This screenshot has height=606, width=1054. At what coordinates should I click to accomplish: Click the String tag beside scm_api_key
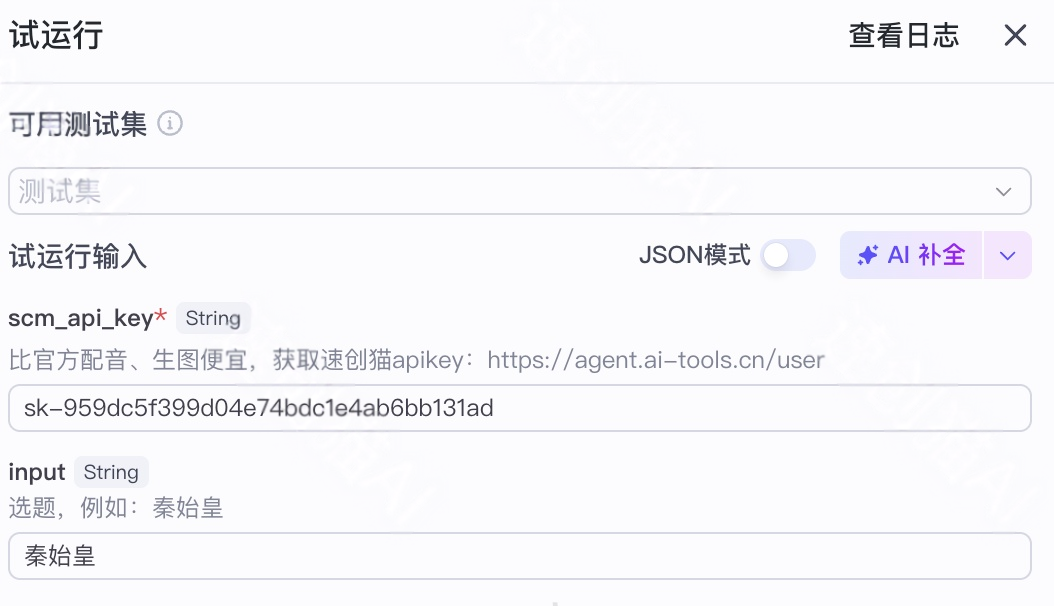tap(213, 319)
